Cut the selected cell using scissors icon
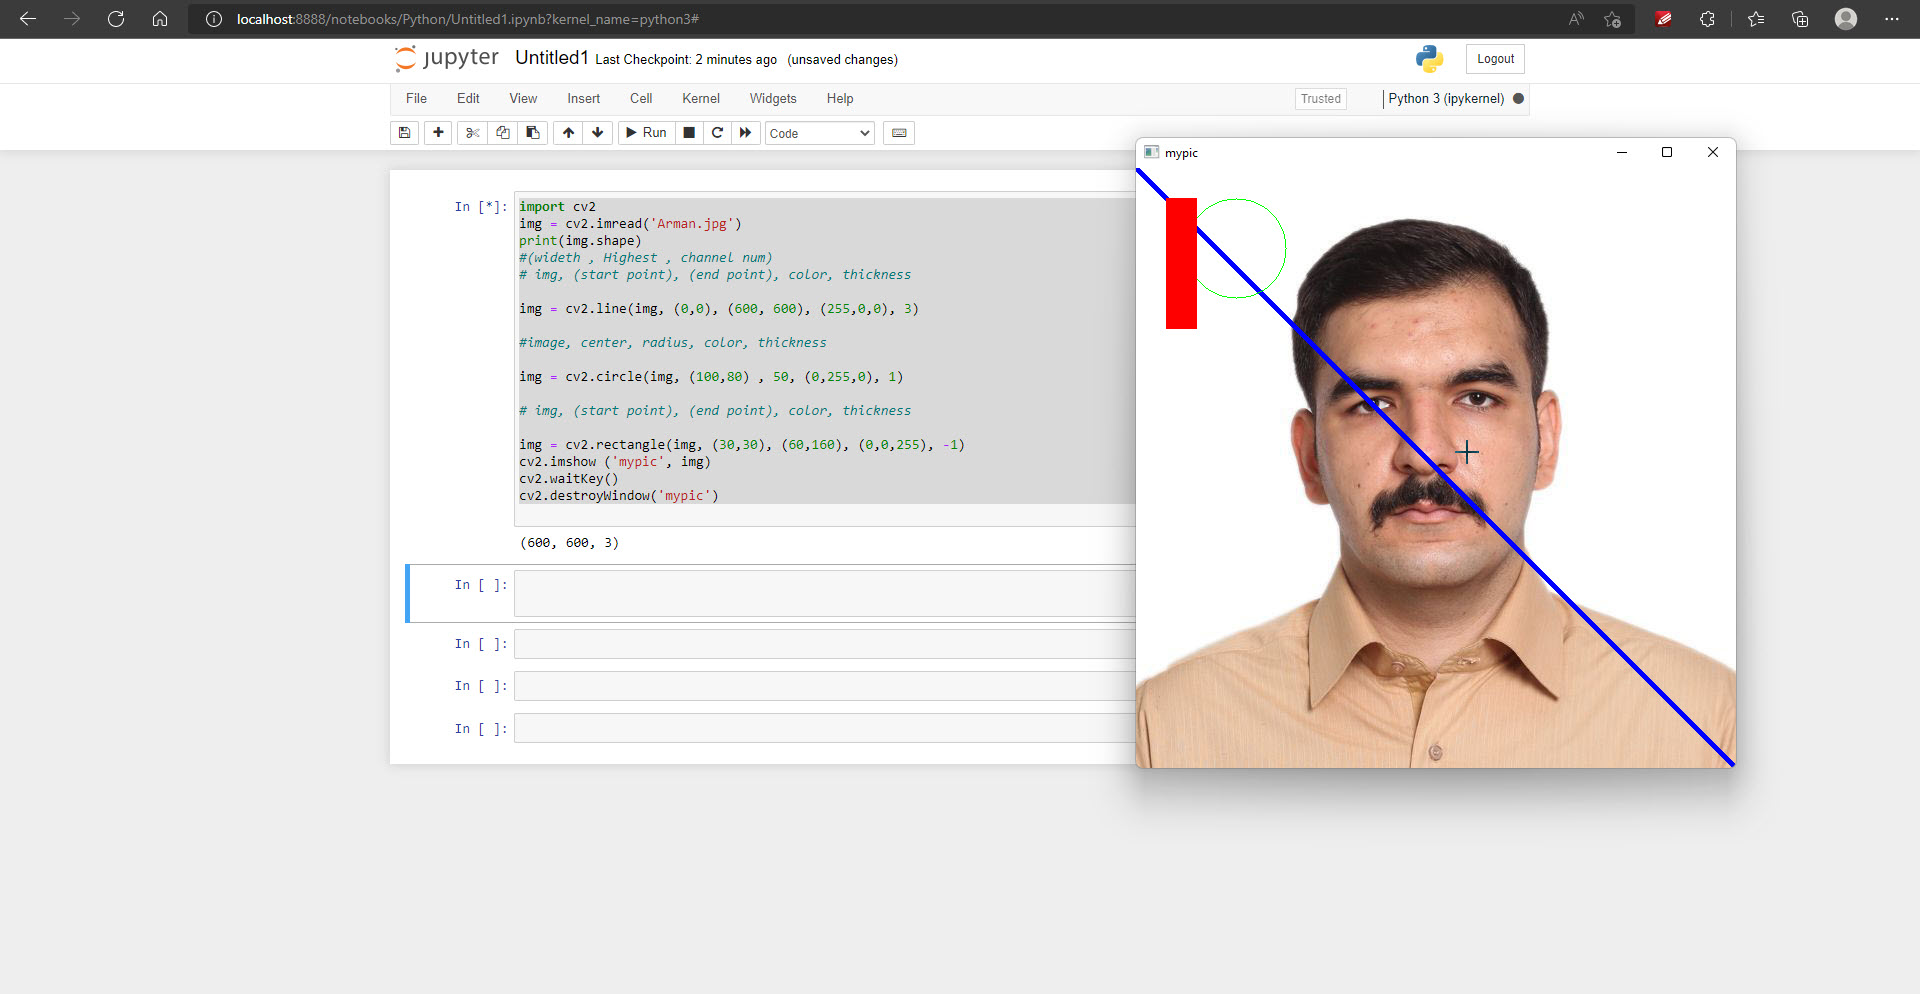This screenshot has height=994, width=1920. click(x=471, y=132)
